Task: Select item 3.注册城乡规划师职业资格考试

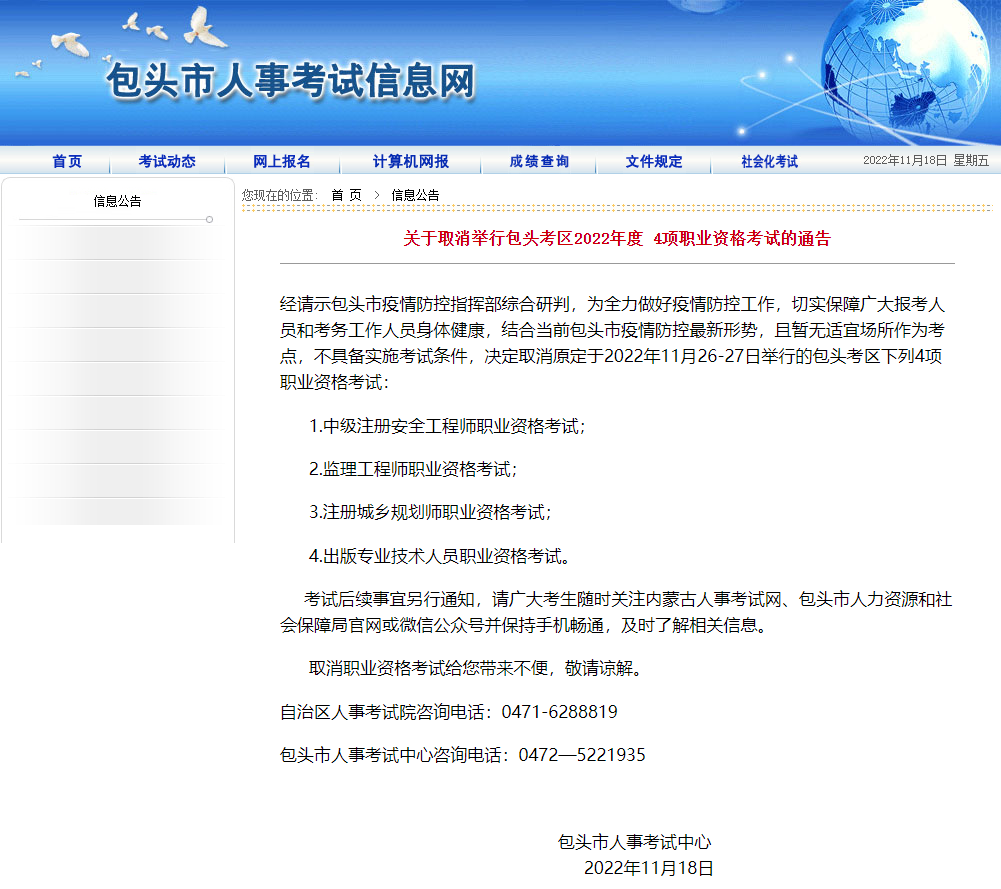Action: [430, 512]
